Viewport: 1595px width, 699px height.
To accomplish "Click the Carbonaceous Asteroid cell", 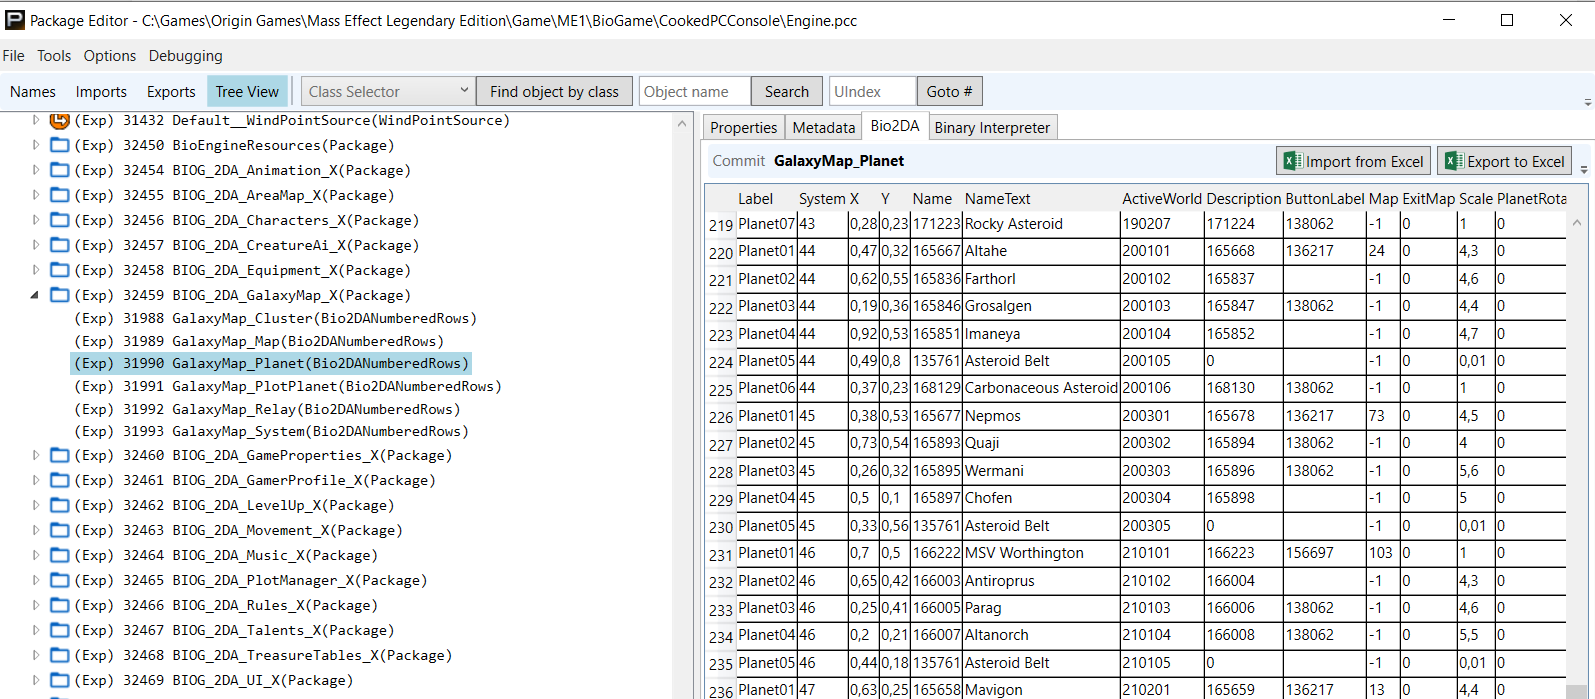I will [x=1041, y=388].
